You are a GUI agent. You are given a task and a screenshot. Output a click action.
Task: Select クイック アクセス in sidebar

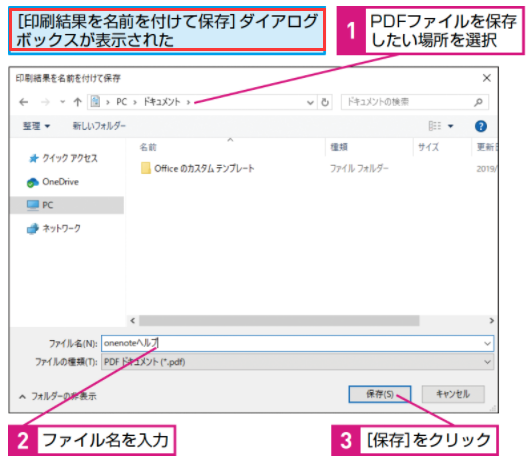coord(63,158)
